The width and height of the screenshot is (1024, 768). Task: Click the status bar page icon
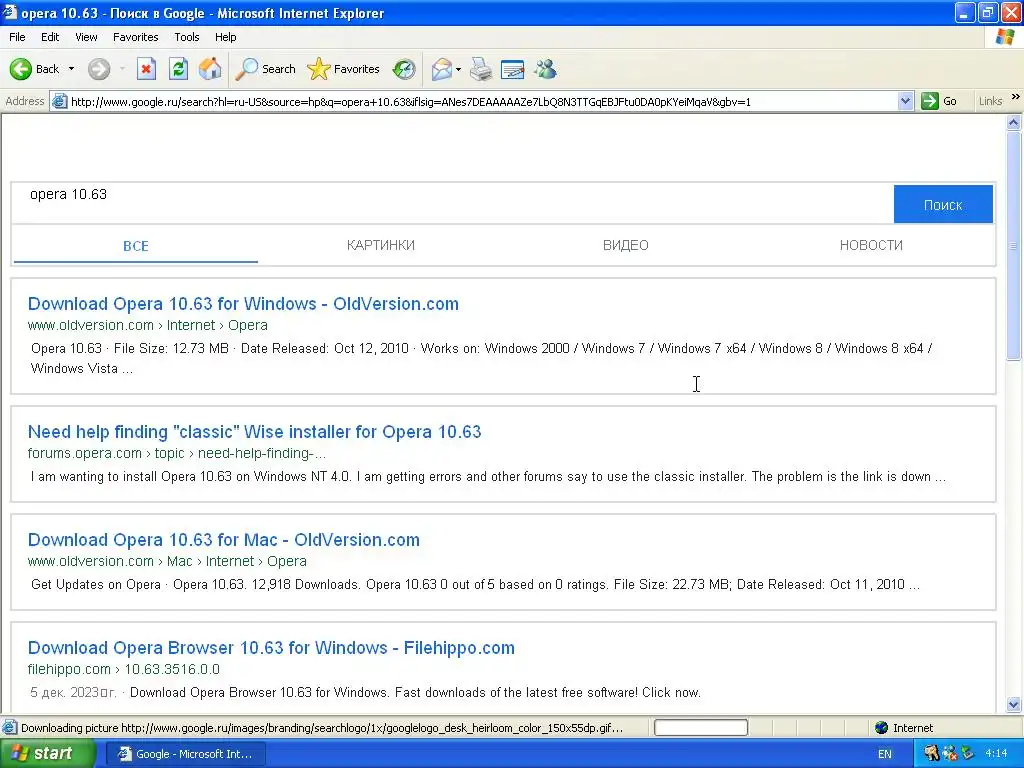(x=9, y=728)
